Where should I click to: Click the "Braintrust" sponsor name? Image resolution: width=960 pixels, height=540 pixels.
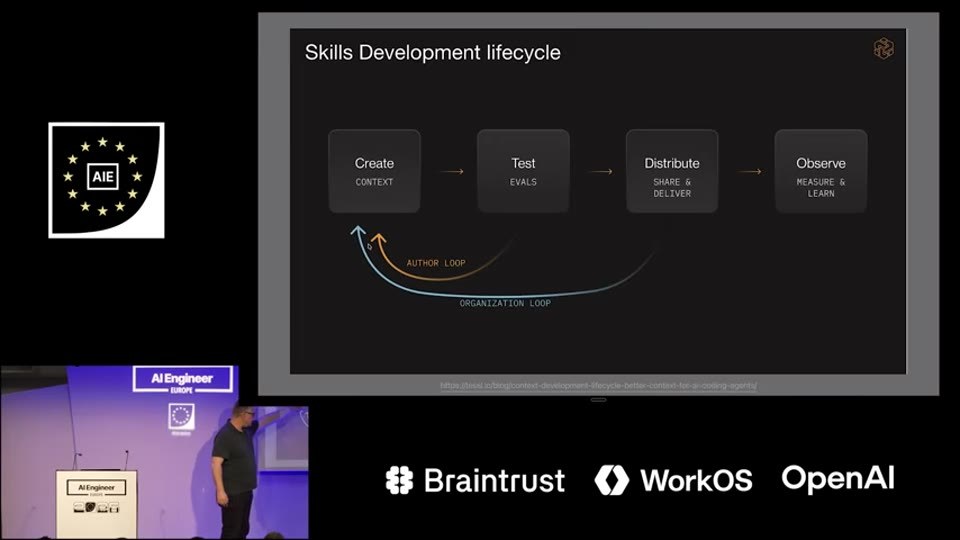tap(494, 481)
